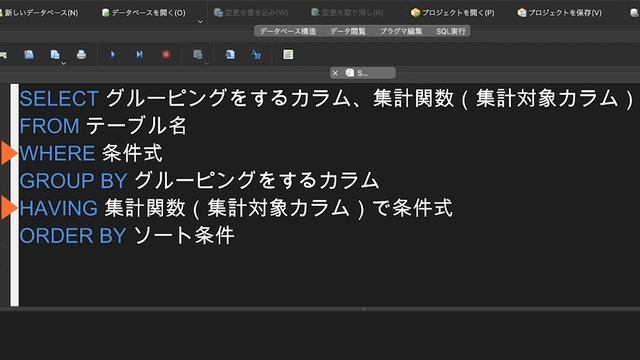Expand the dropdown arrow below データベースを開く
Image resolution: width=640 pixels, height=360 pixels.
tap(200, 21)
